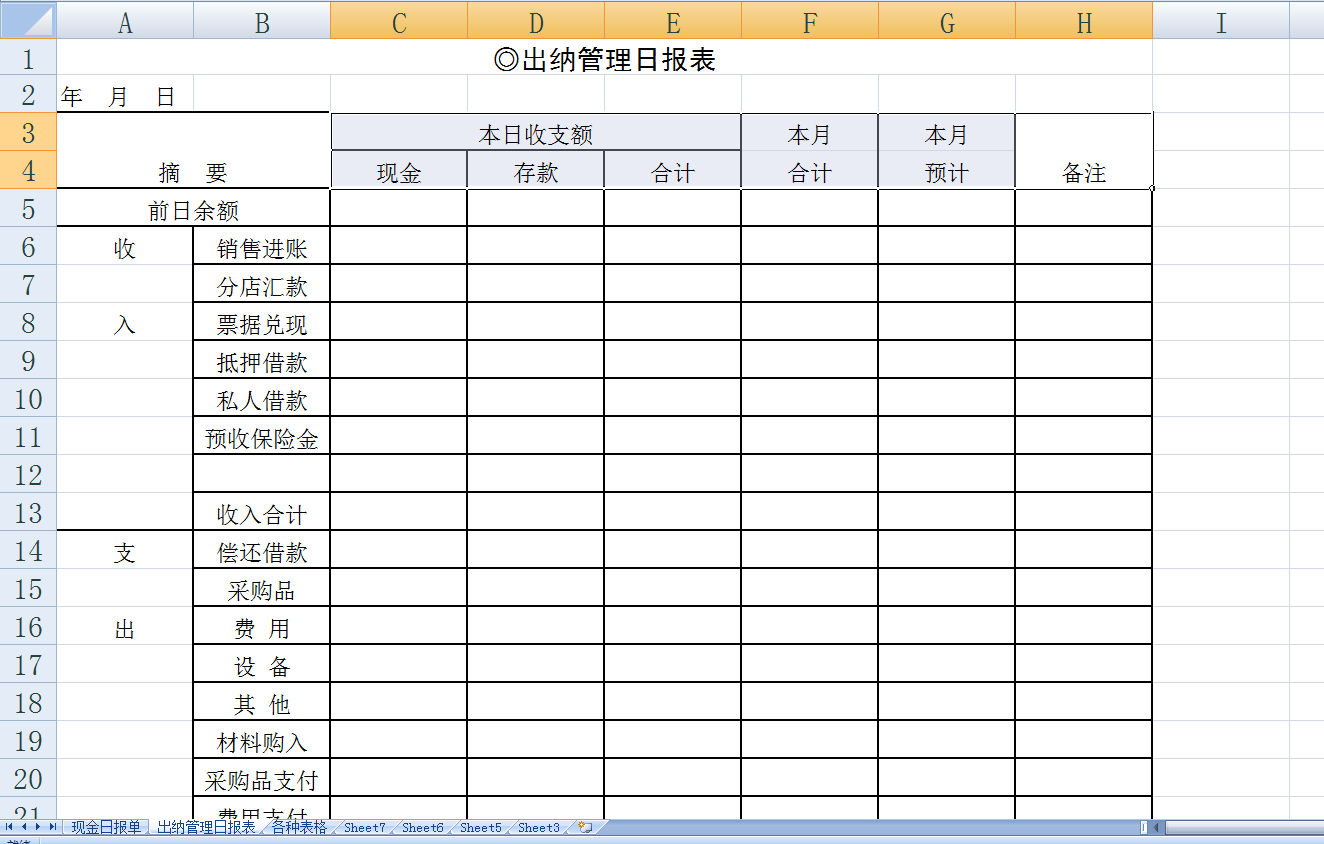This screenshot has width=1324, height=844.
Task: Select the 出 cell in column A
Action: click(x=125, y=627)
